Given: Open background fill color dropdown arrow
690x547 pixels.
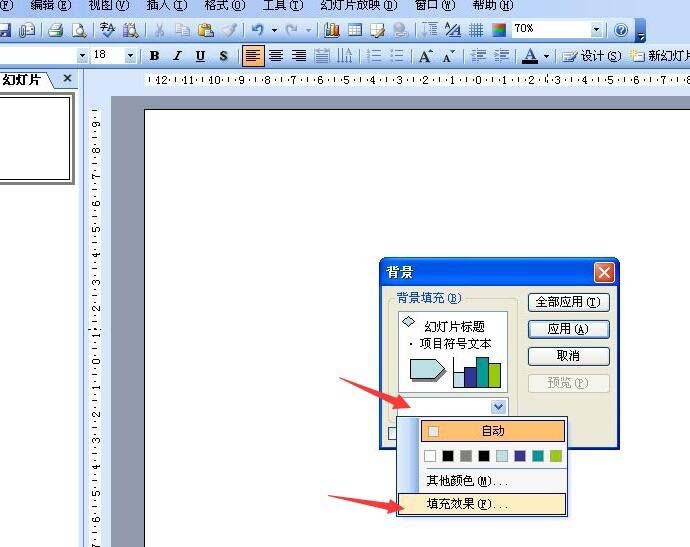Looking at the screenshot, I should [498, 407].
